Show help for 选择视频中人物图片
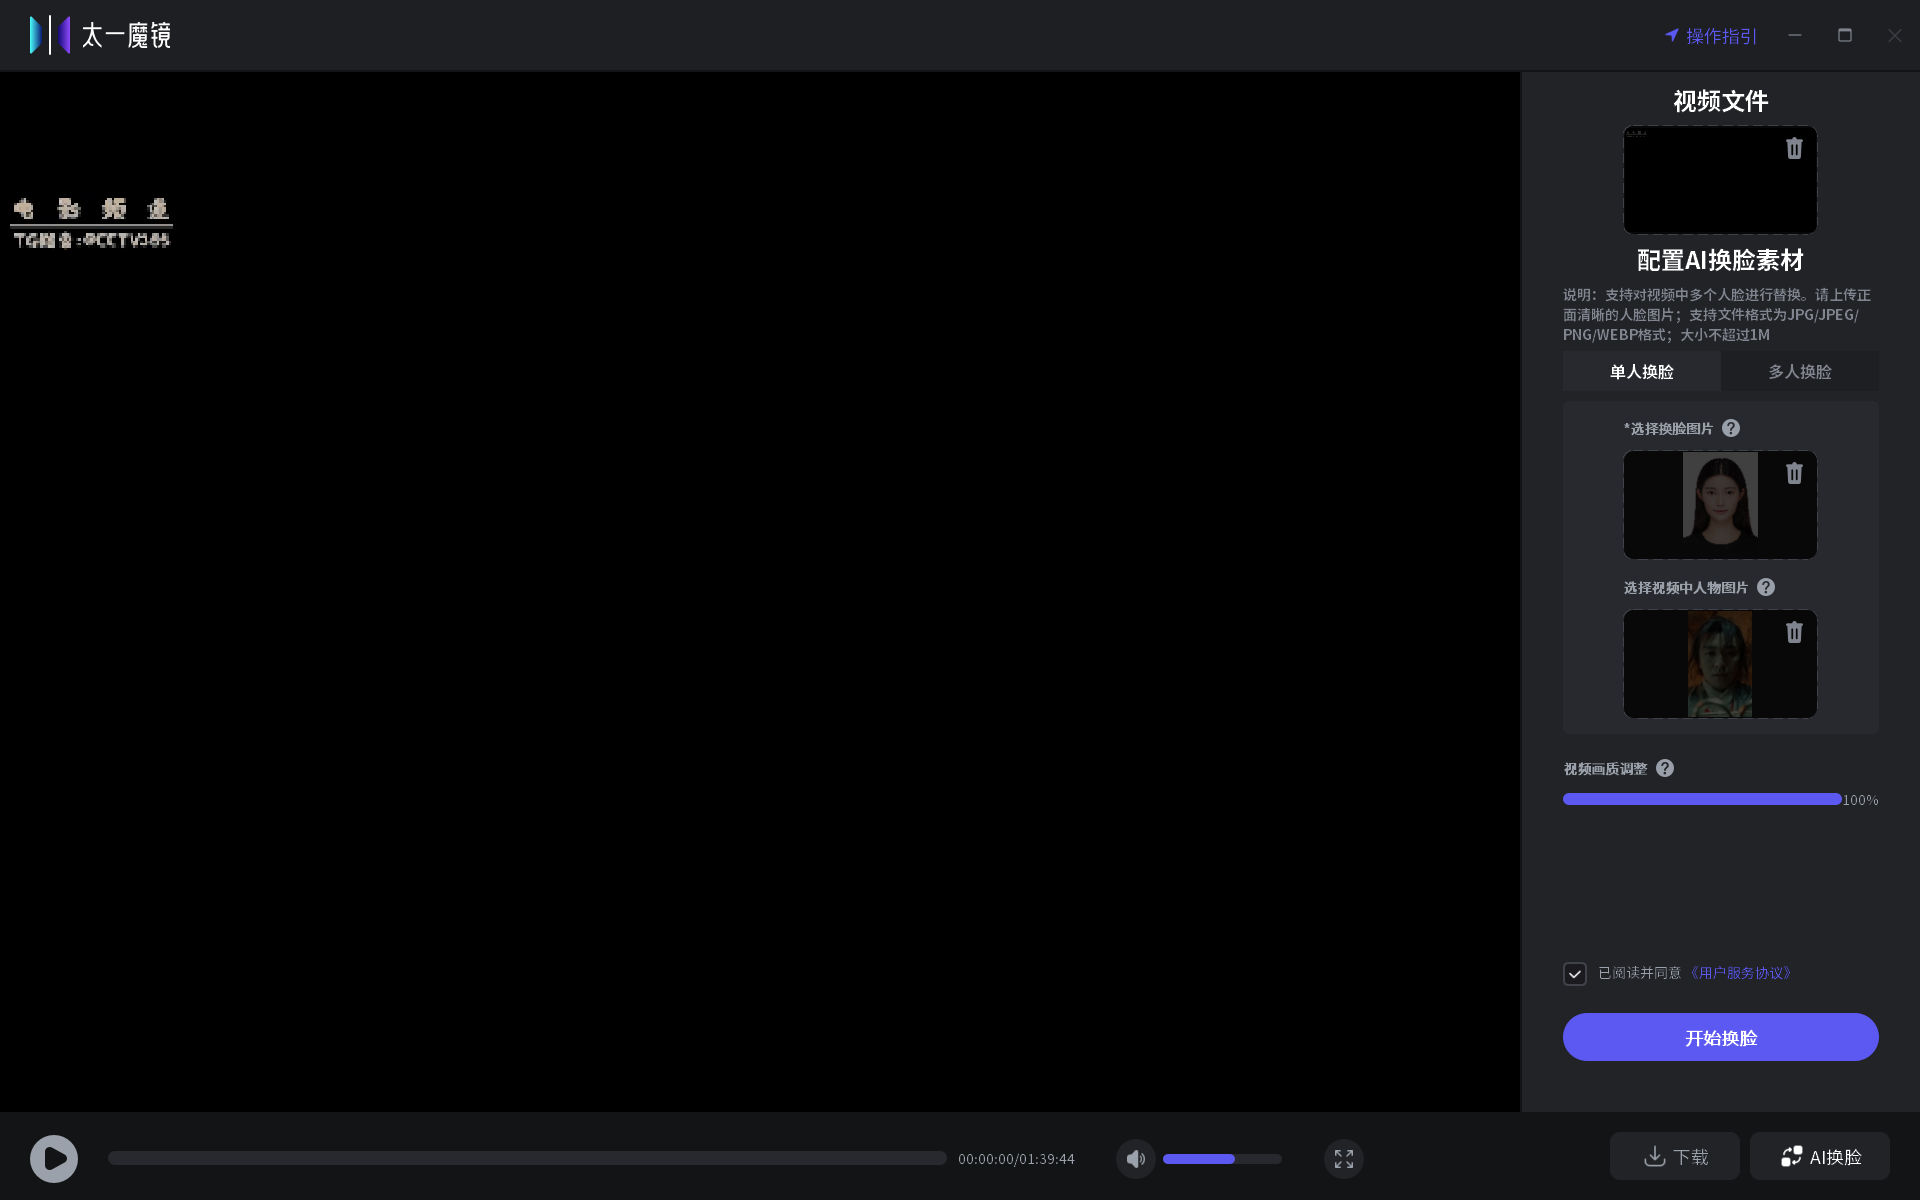The height and width of the screenshot is (1200, 1920). pos(1766,587)
